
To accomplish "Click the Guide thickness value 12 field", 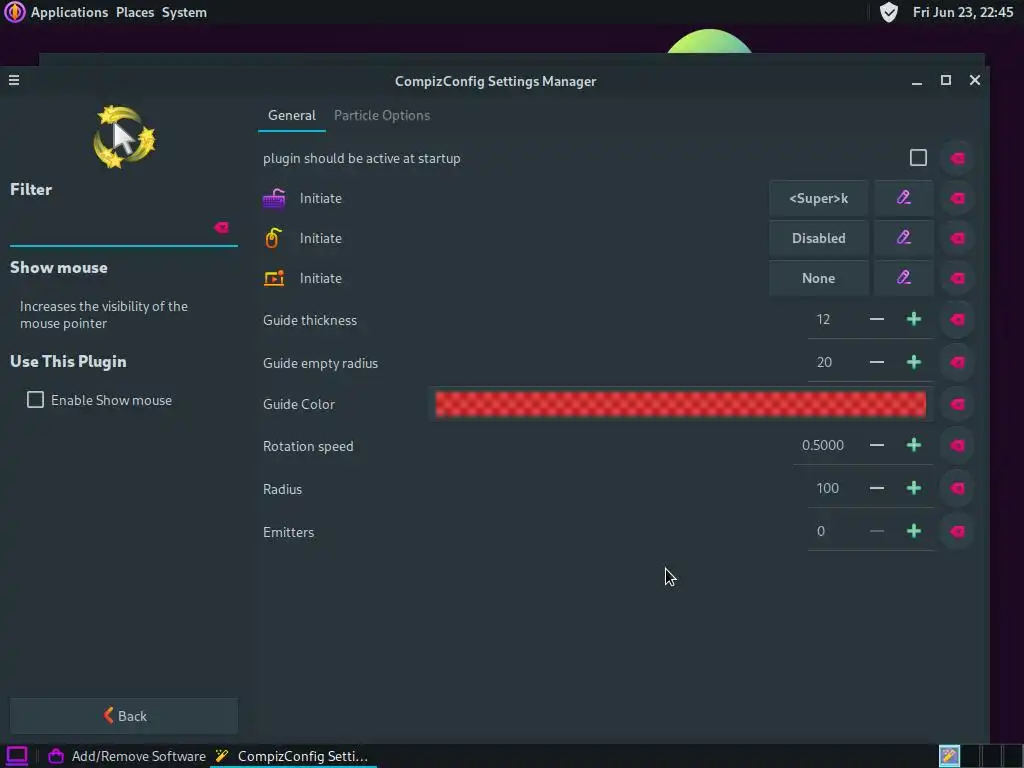I will point(834,319).
